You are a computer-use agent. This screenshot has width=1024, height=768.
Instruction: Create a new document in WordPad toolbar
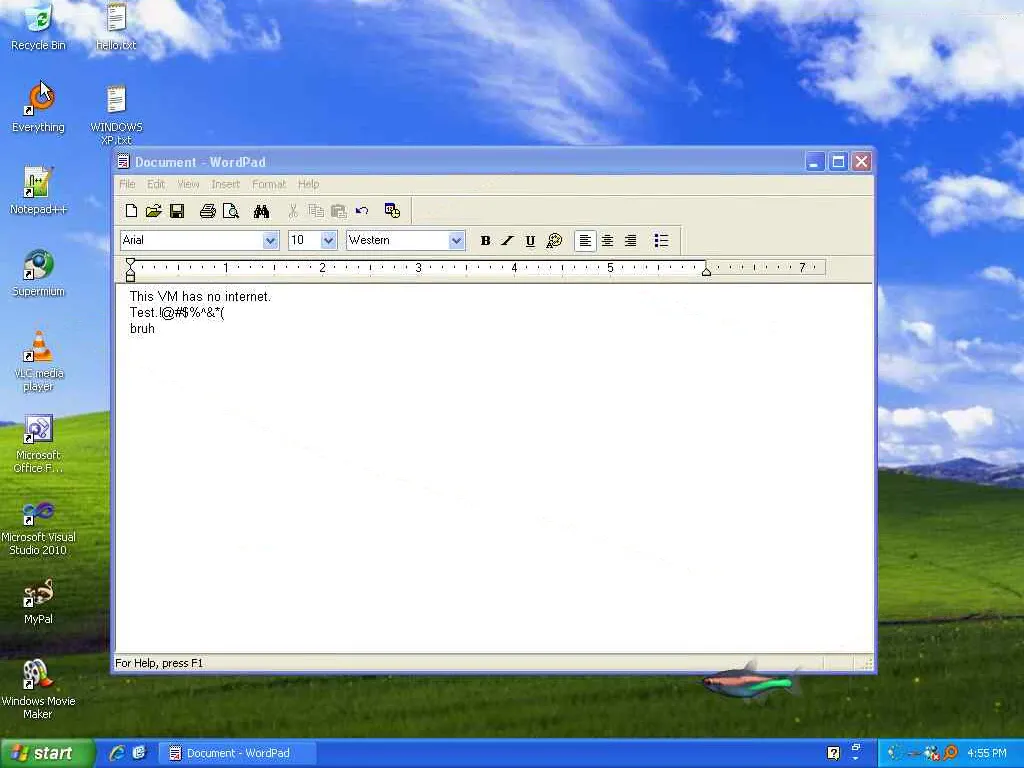click(131, 211)
